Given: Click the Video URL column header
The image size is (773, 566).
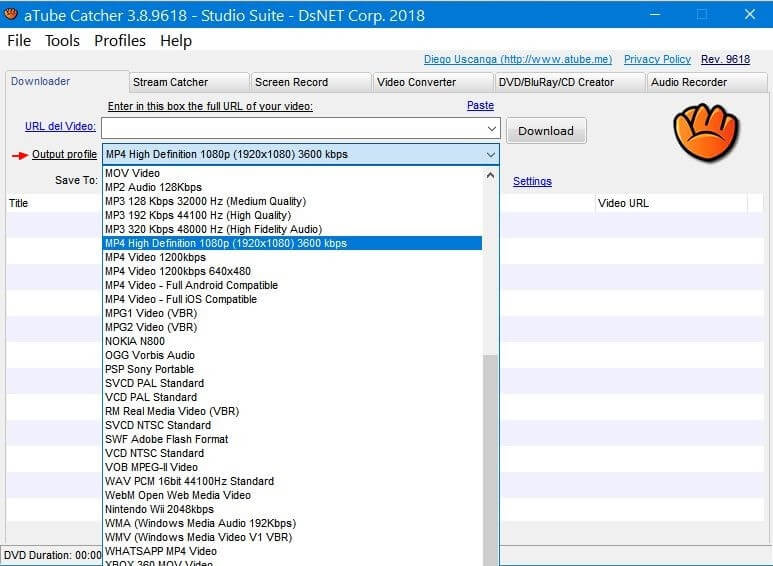Looking at the screenshot, I should pos(671,203).
